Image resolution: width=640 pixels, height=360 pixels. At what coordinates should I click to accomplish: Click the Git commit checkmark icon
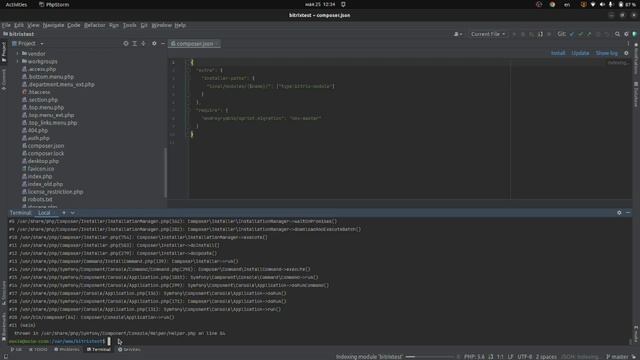580,34
